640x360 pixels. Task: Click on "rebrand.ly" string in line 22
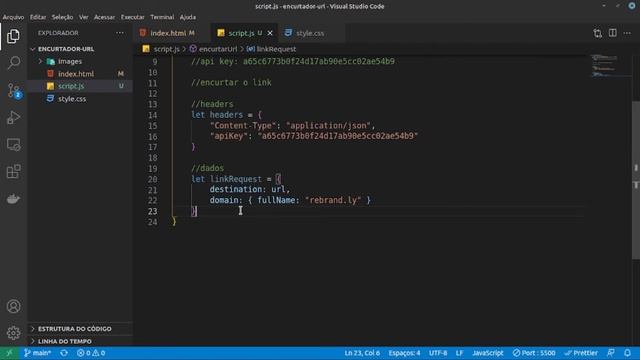pos(333,200)
